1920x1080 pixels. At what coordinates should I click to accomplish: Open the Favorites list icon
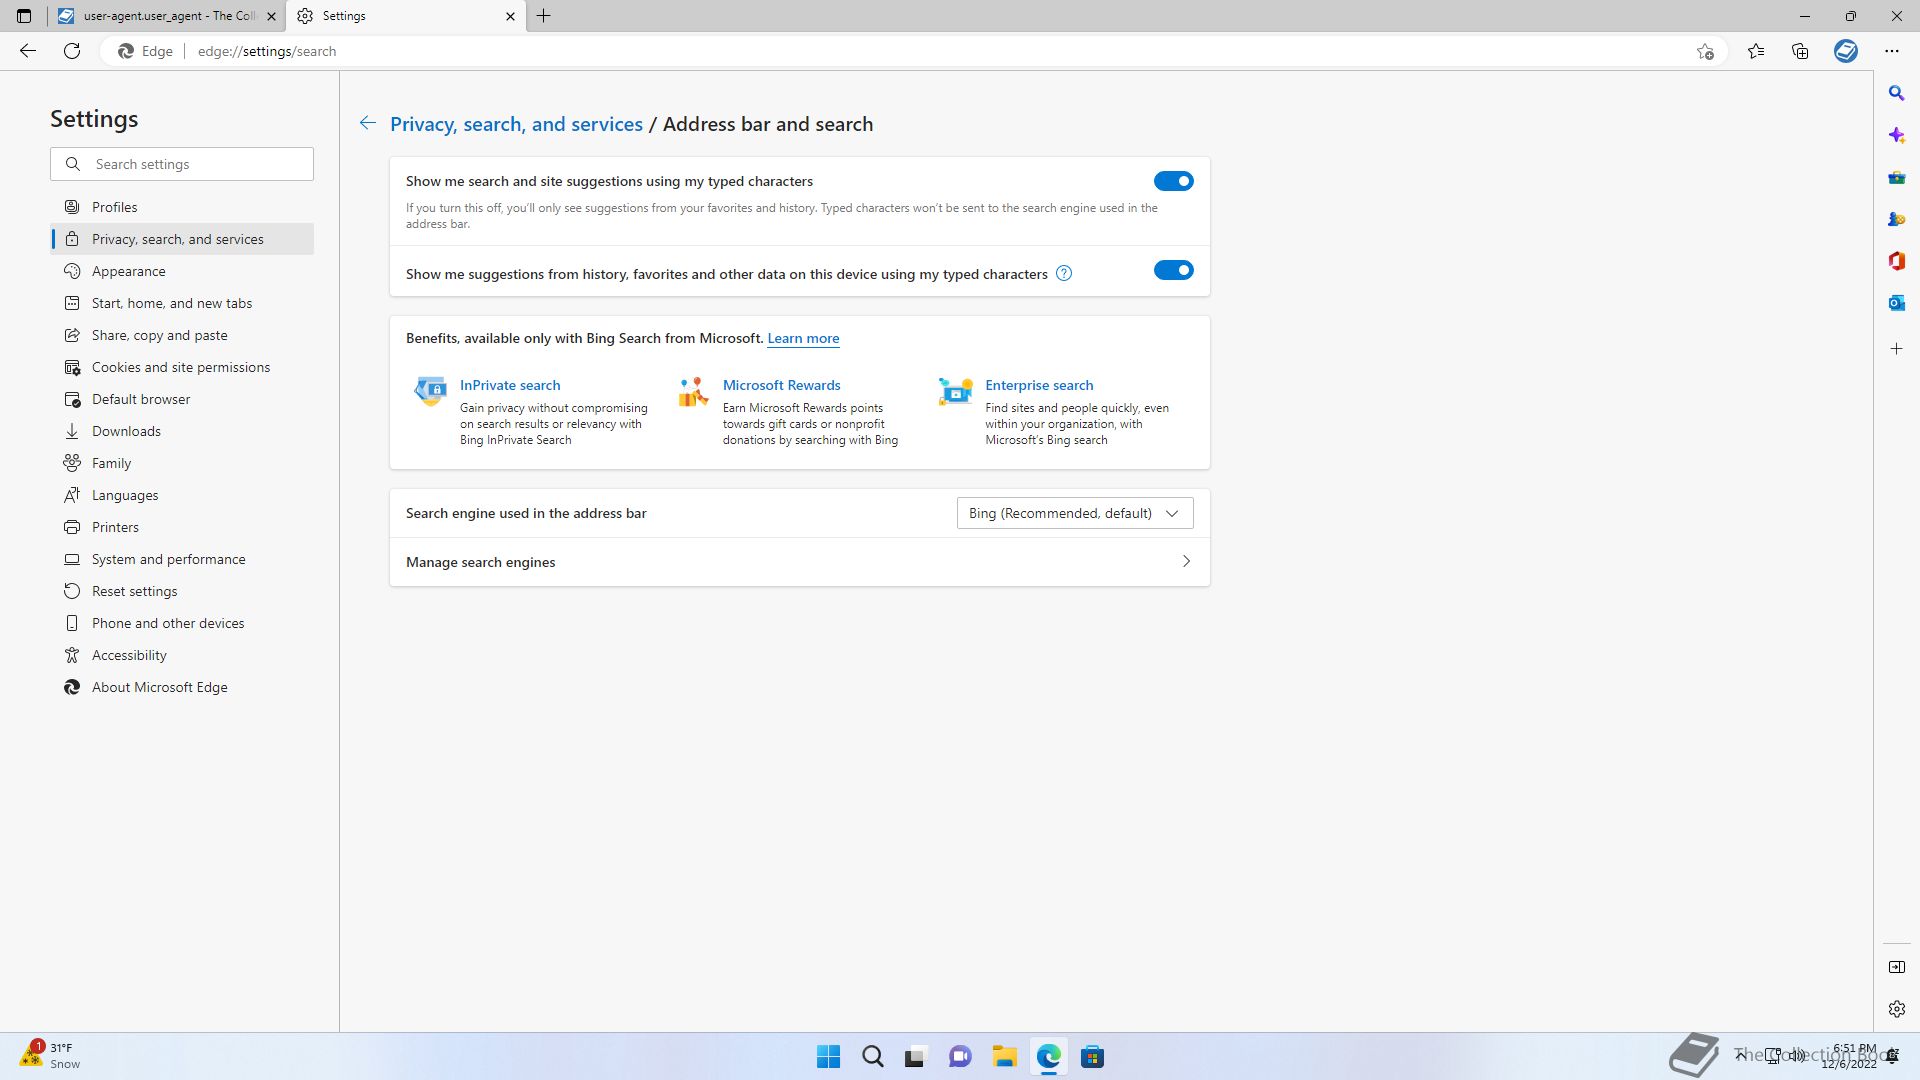pyautogui.click(x=1756, y=51)
